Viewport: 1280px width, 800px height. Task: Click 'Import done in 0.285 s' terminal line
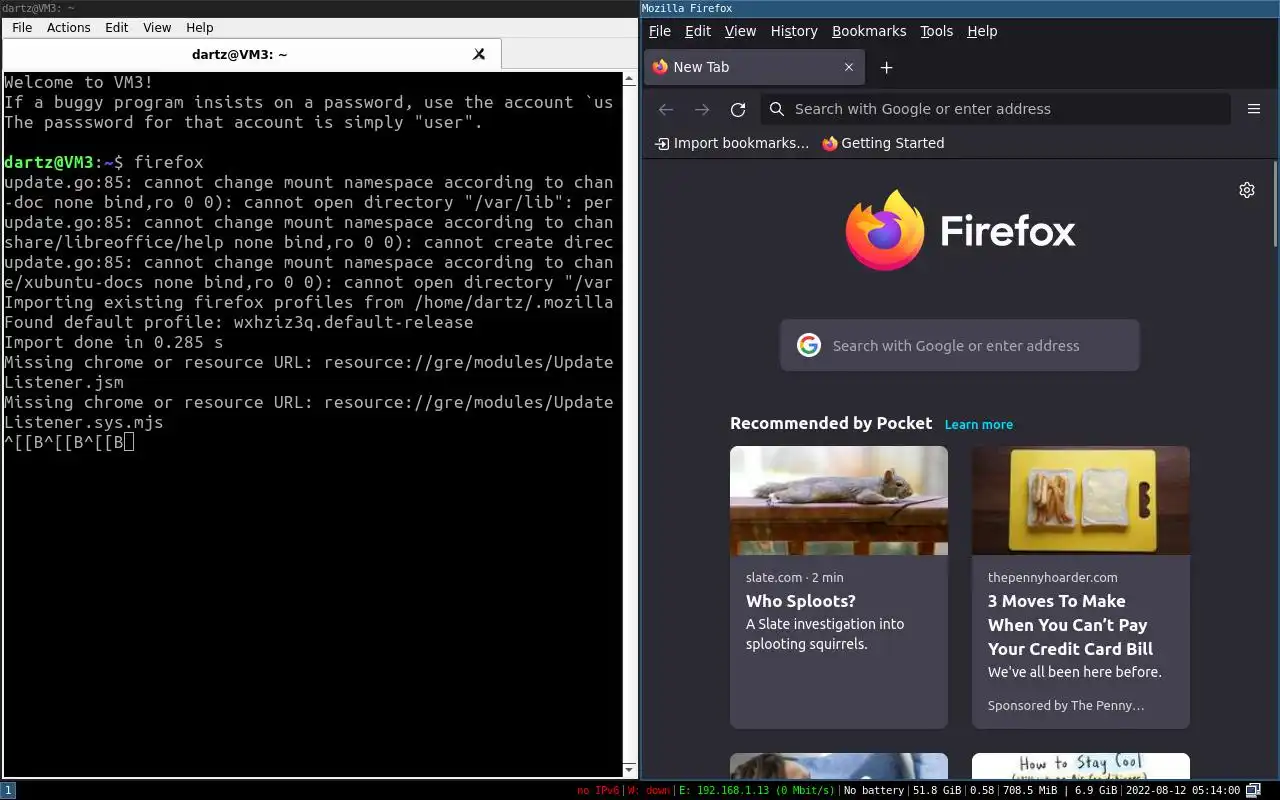[x=114, y=342]
